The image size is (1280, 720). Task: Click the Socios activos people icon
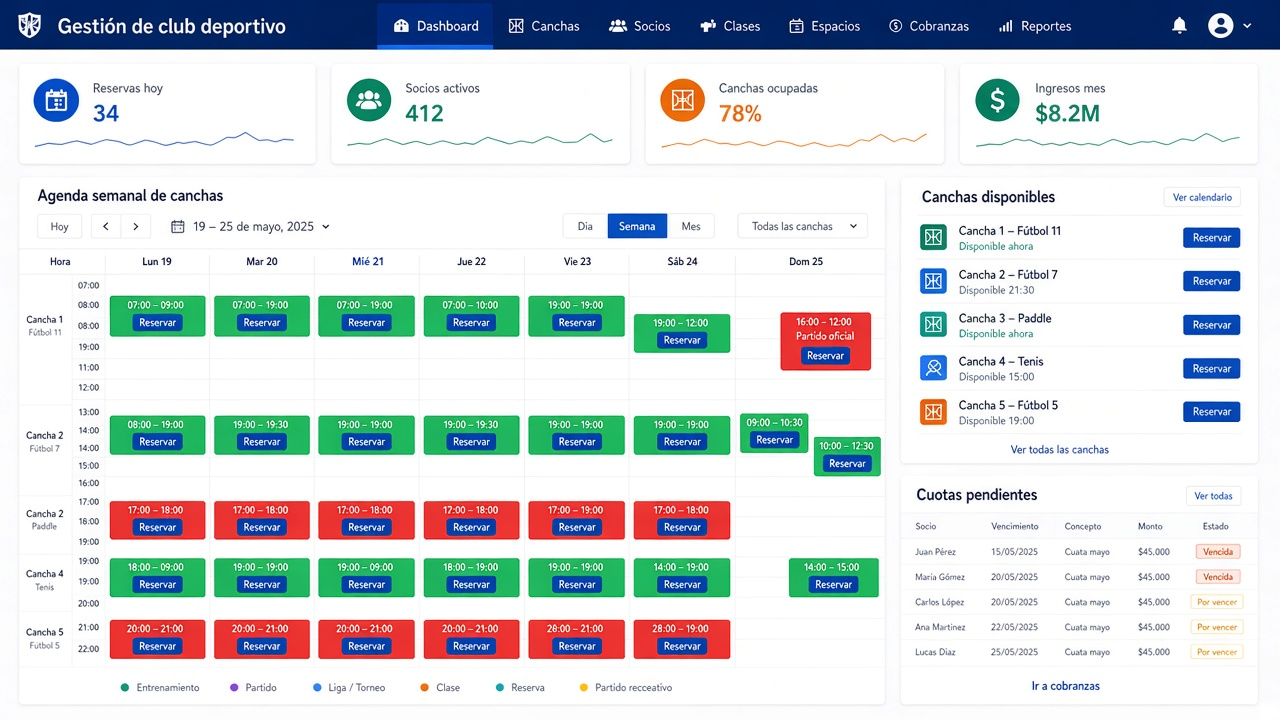coord(369,101)
